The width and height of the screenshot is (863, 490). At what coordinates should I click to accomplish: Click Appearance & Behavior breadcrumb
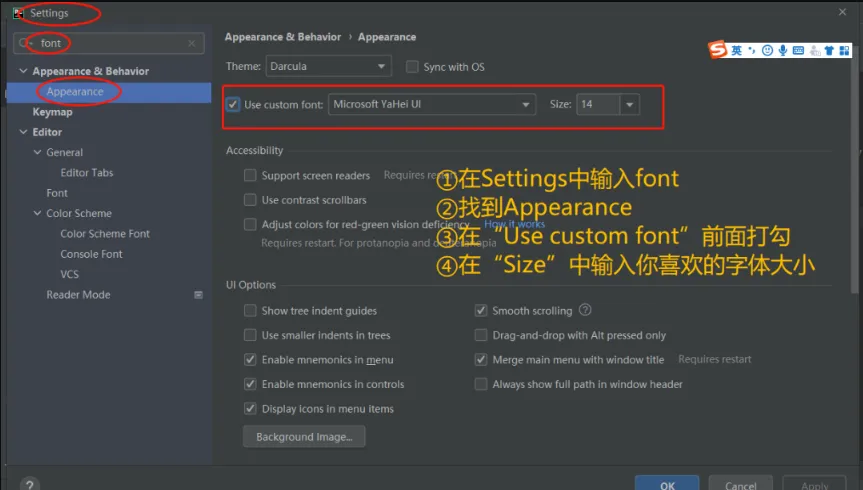283,37
